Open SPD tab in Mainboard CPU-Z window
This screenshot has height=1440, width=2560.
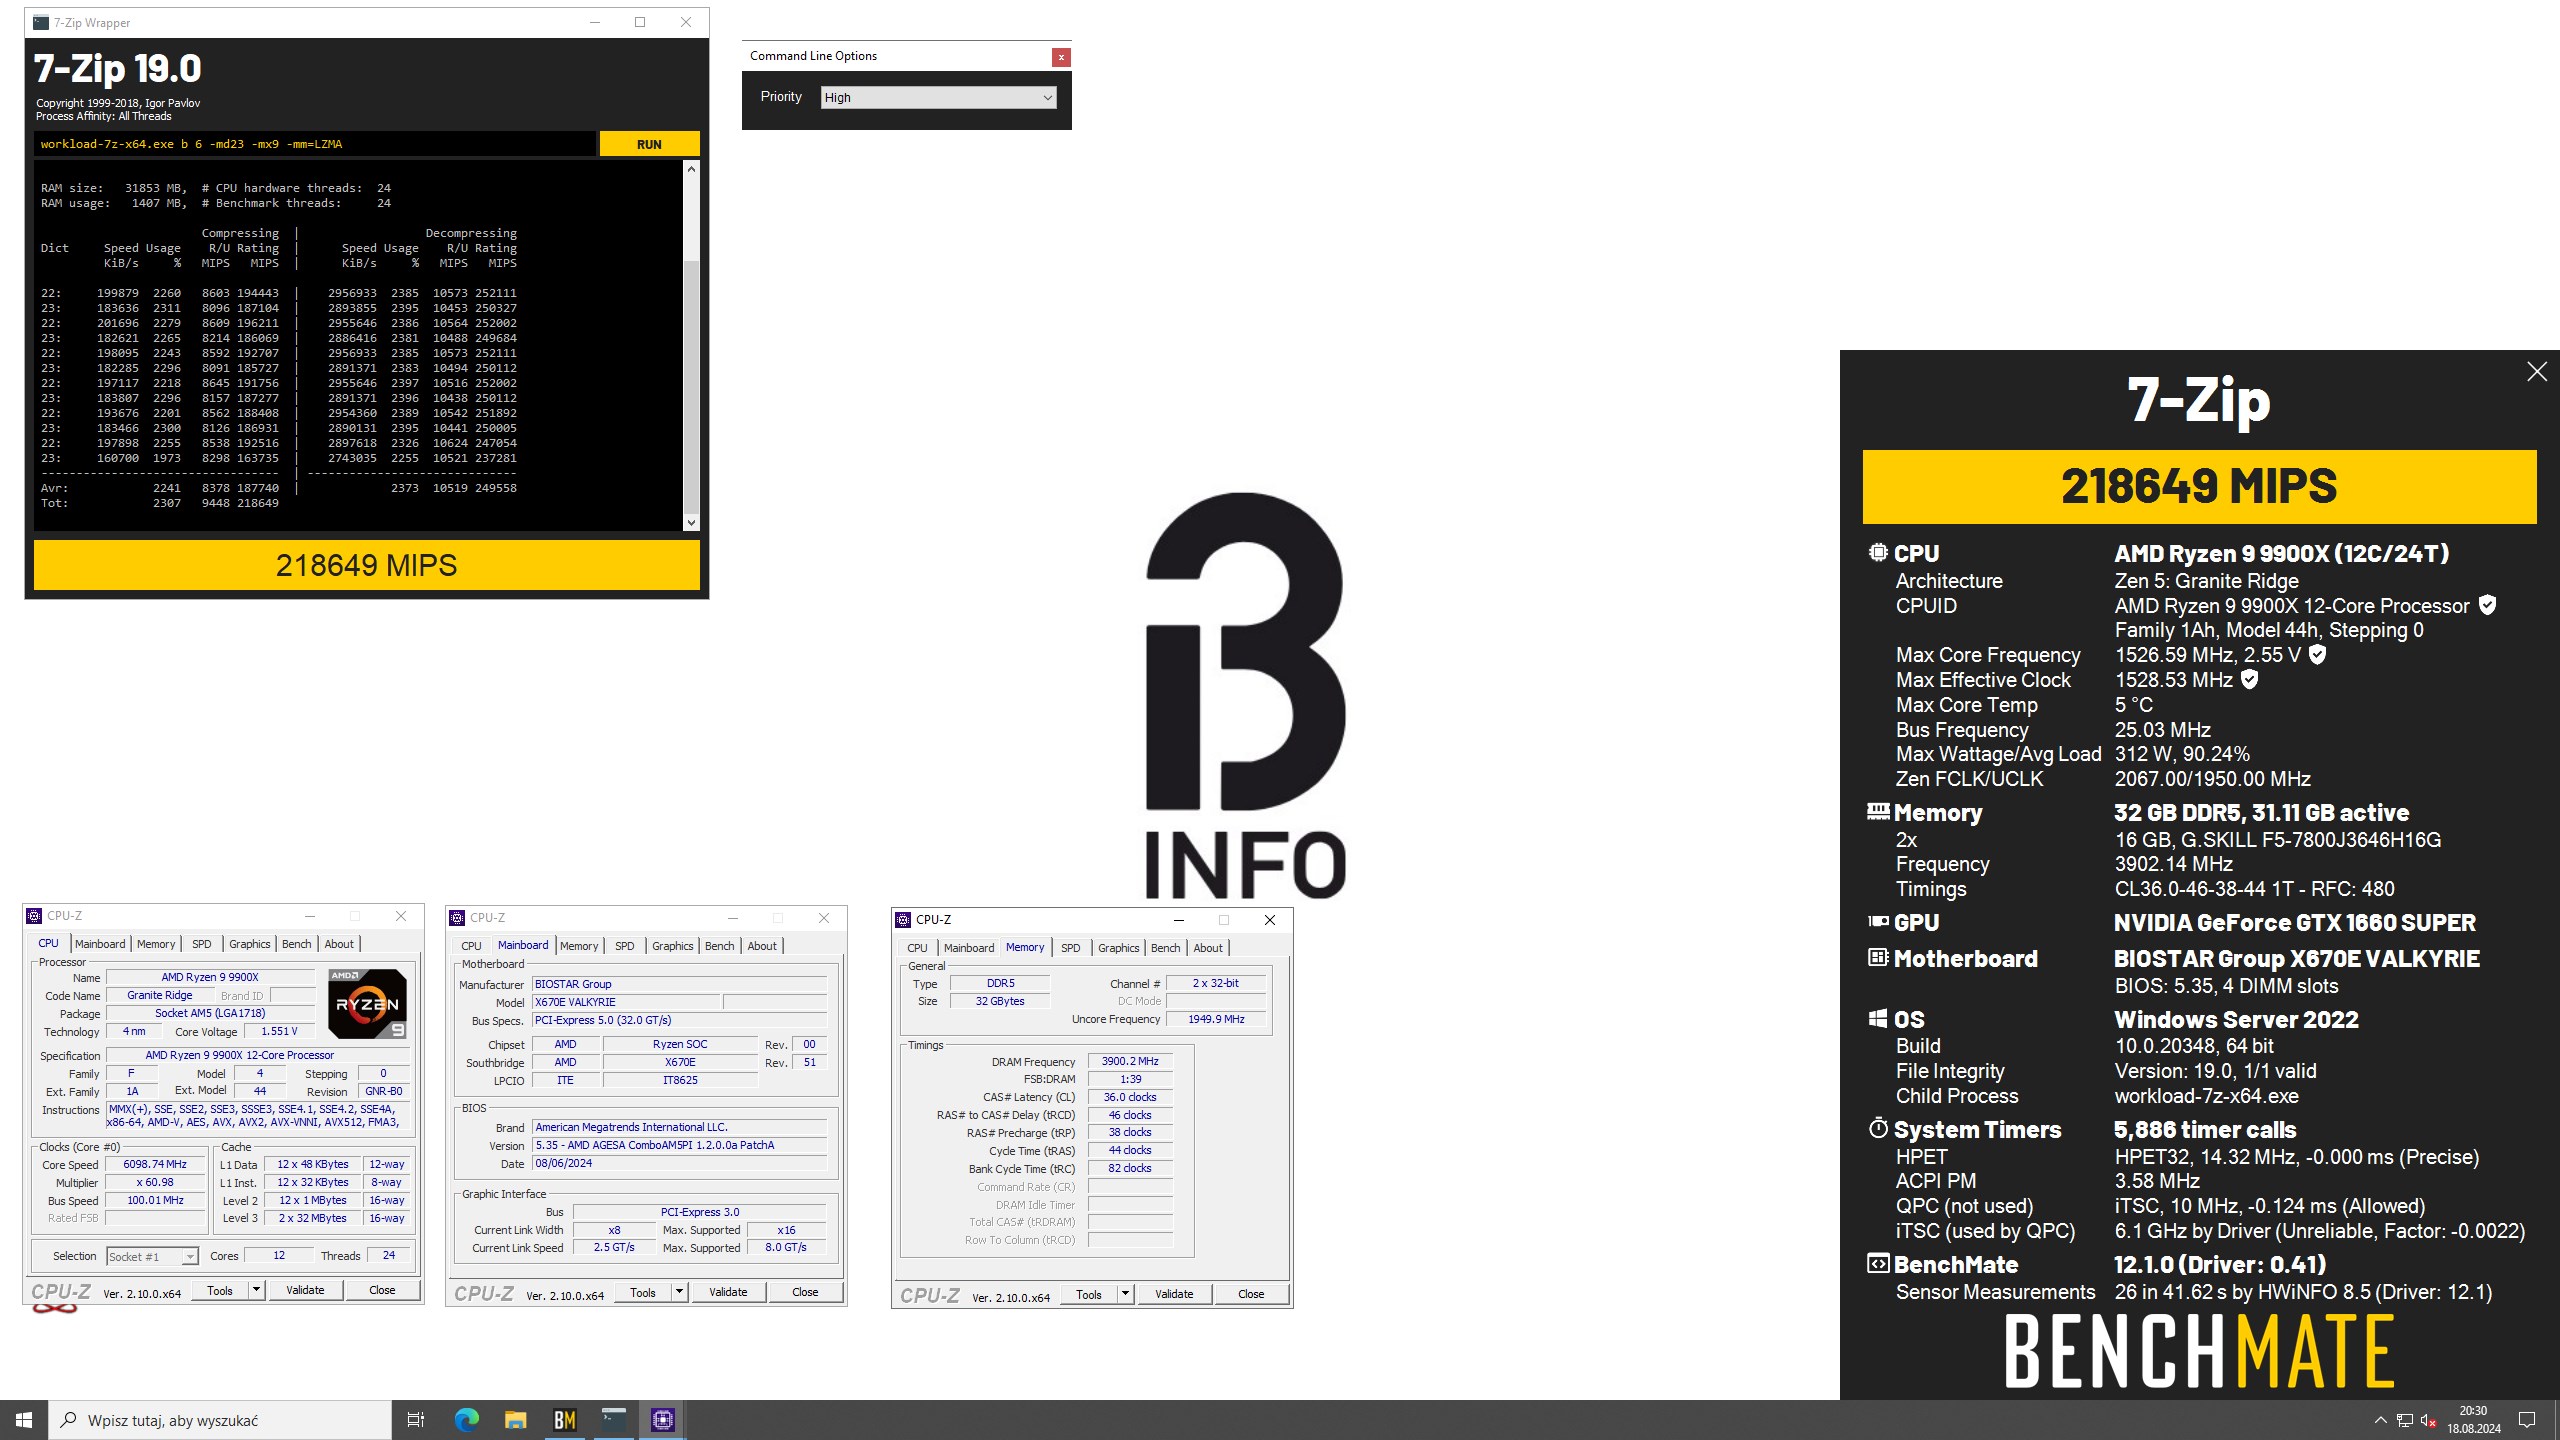point(625,946)
